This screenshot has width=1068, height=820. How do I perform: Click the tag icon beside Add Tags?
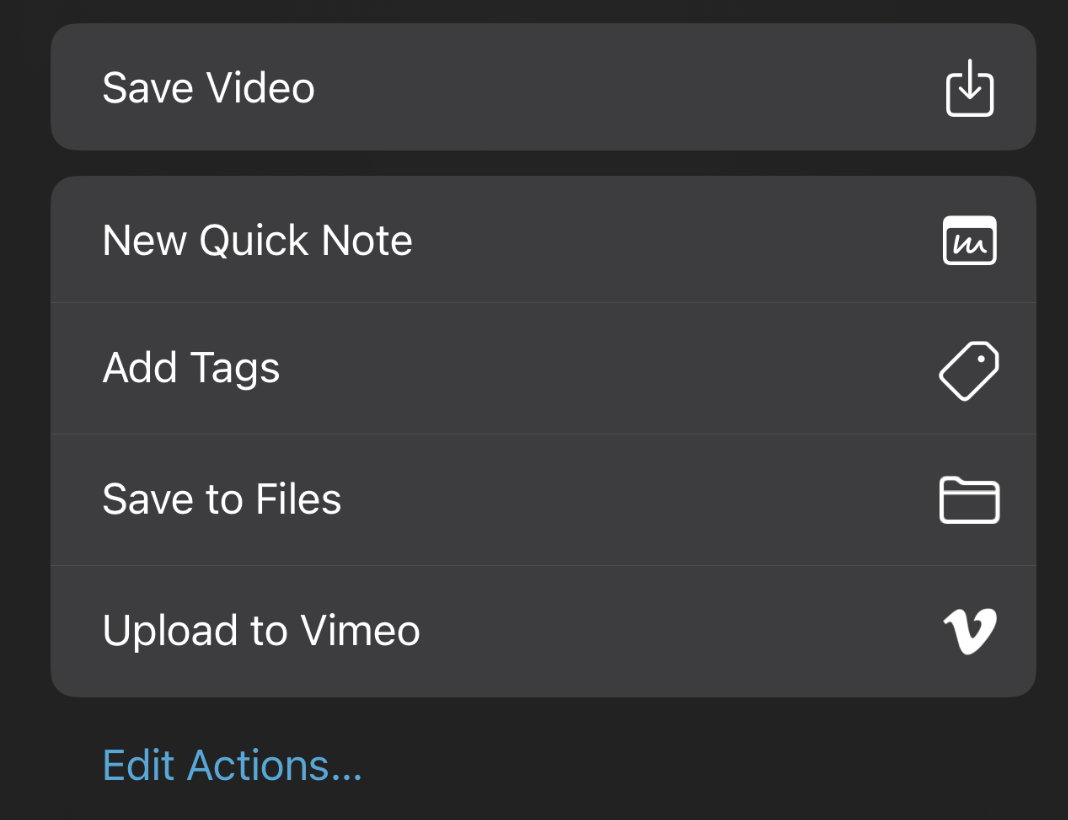tap(969, 370)
